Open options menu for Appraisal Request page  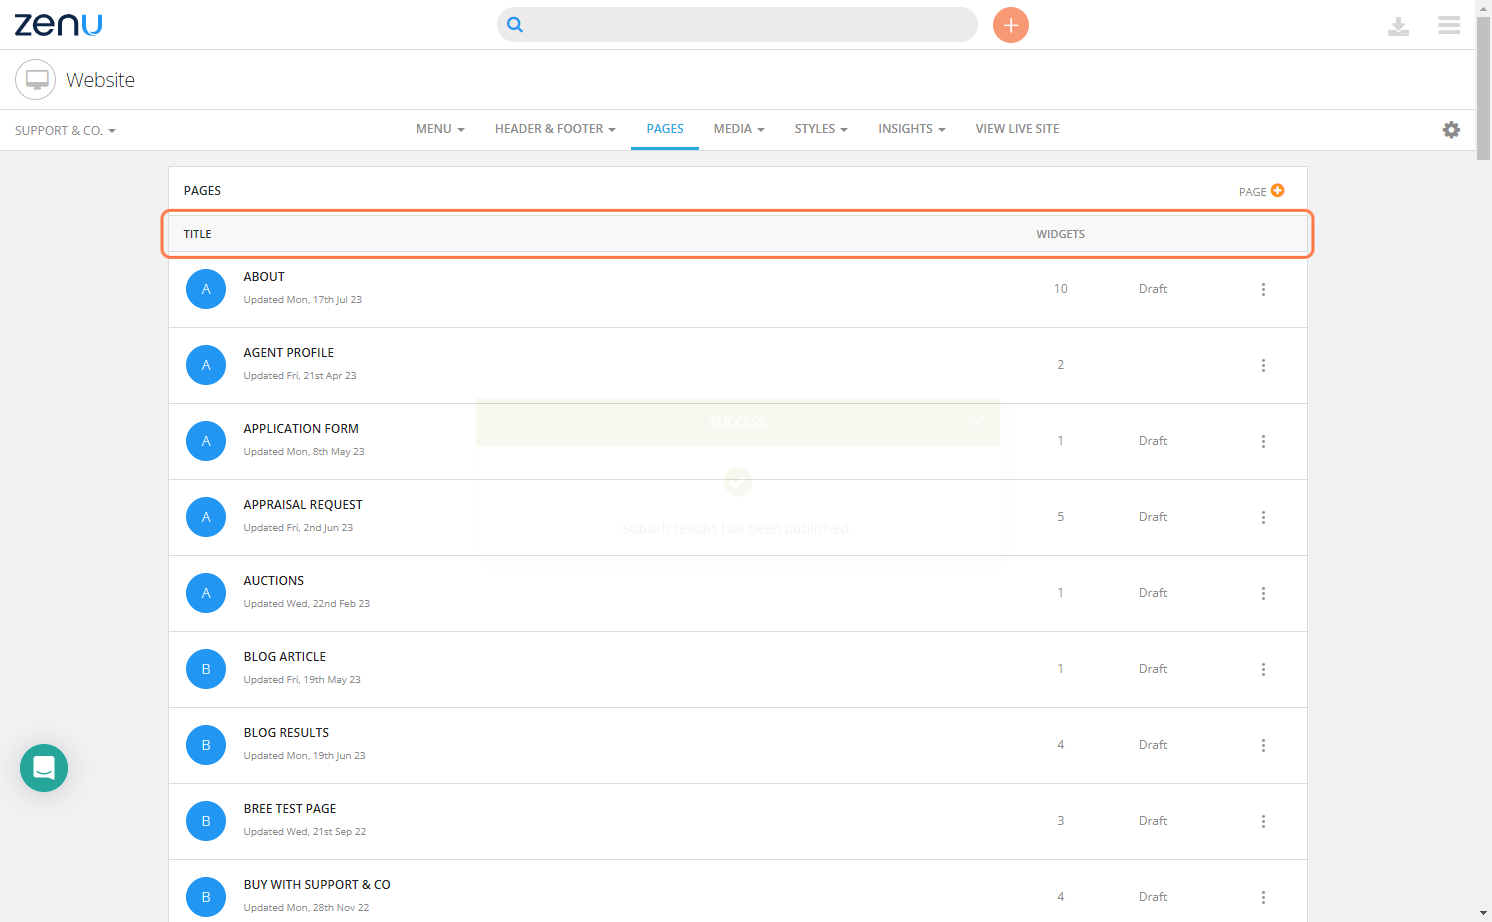1263,517
